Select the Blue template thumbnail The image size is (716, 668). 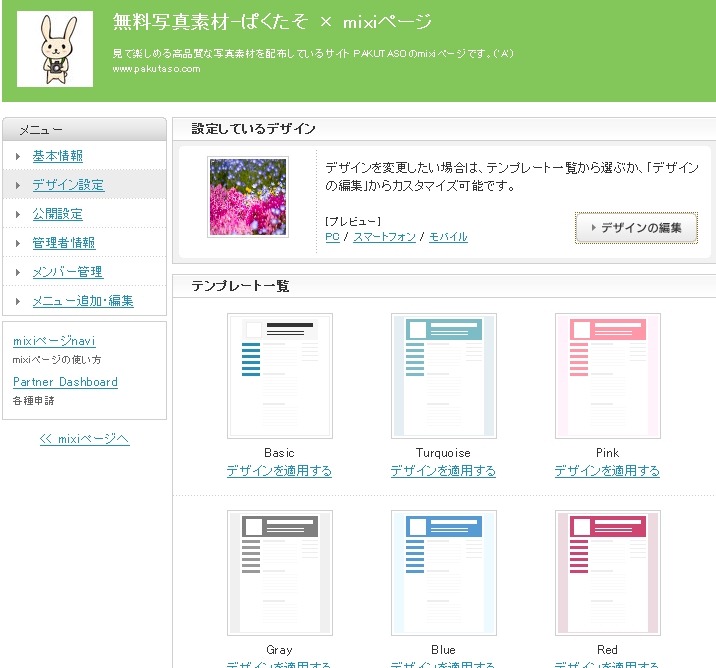pos(444,573)
